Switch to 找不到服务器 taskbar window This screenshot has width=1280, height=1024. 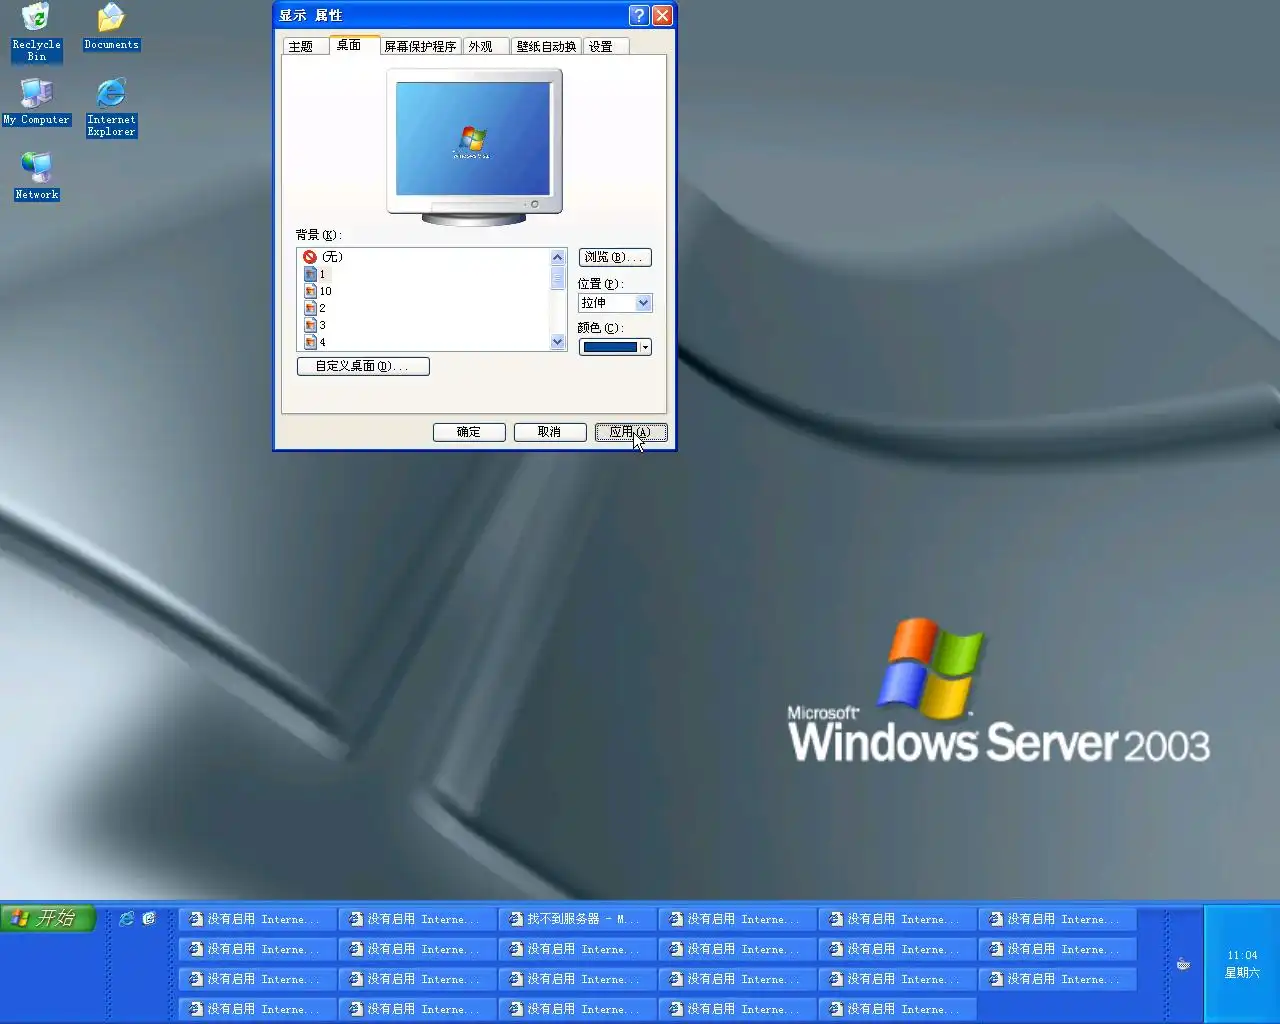577,919
